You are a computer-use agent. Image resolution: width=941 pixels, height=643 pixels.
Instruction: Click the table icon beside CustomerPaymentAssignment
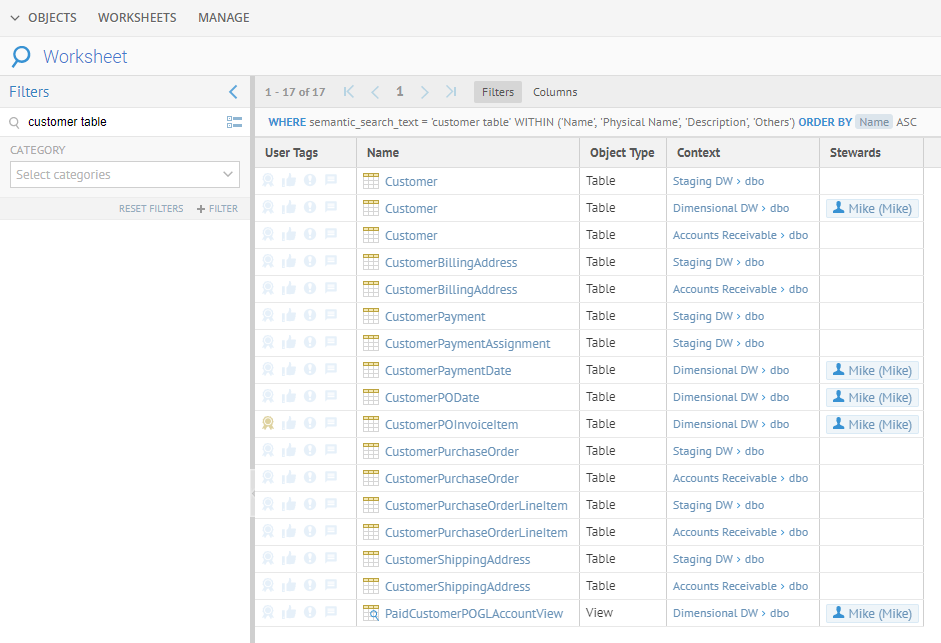point(371,343)
